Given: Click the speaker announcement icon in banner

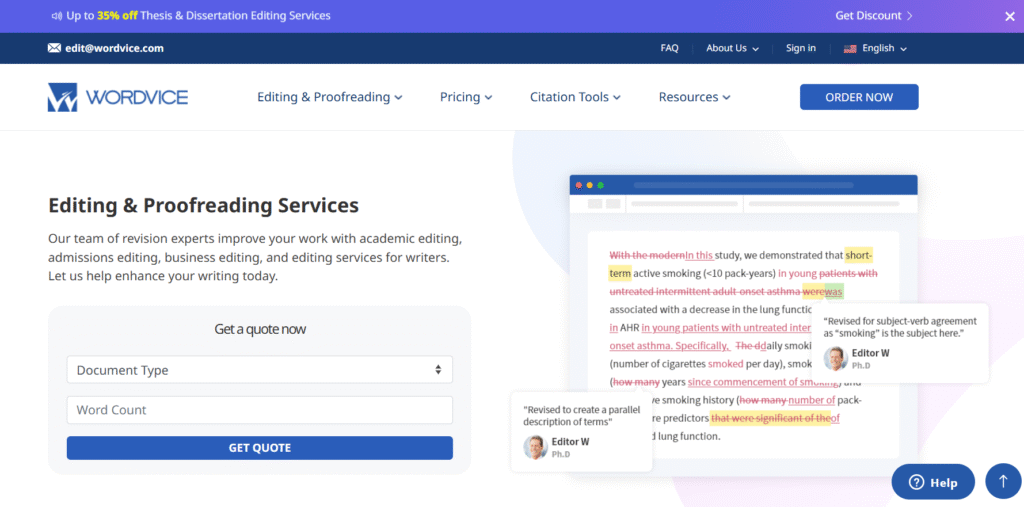Looking at the screenshot, I should [x=57, y=16].
